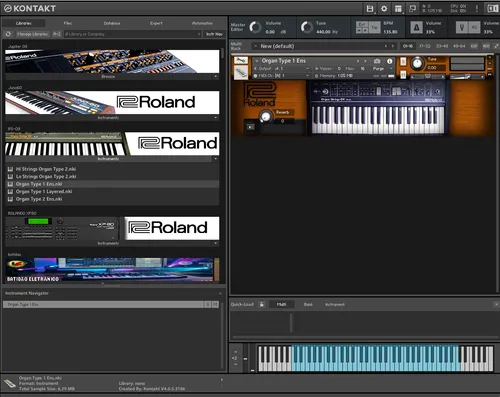Click the exclamation panic button
The height and width of the screenshot is (397, 500).
point(477,9)
